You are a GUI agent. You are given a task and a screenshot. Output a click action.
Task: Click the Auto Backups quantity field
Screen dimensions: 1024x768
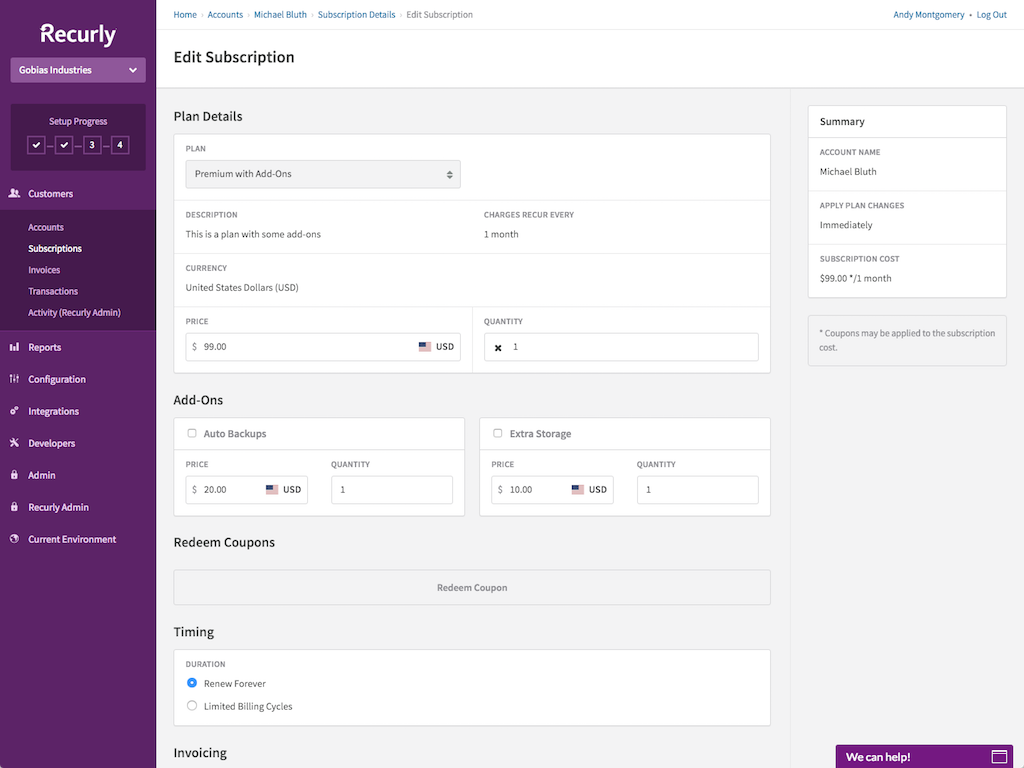pos(392,490)
